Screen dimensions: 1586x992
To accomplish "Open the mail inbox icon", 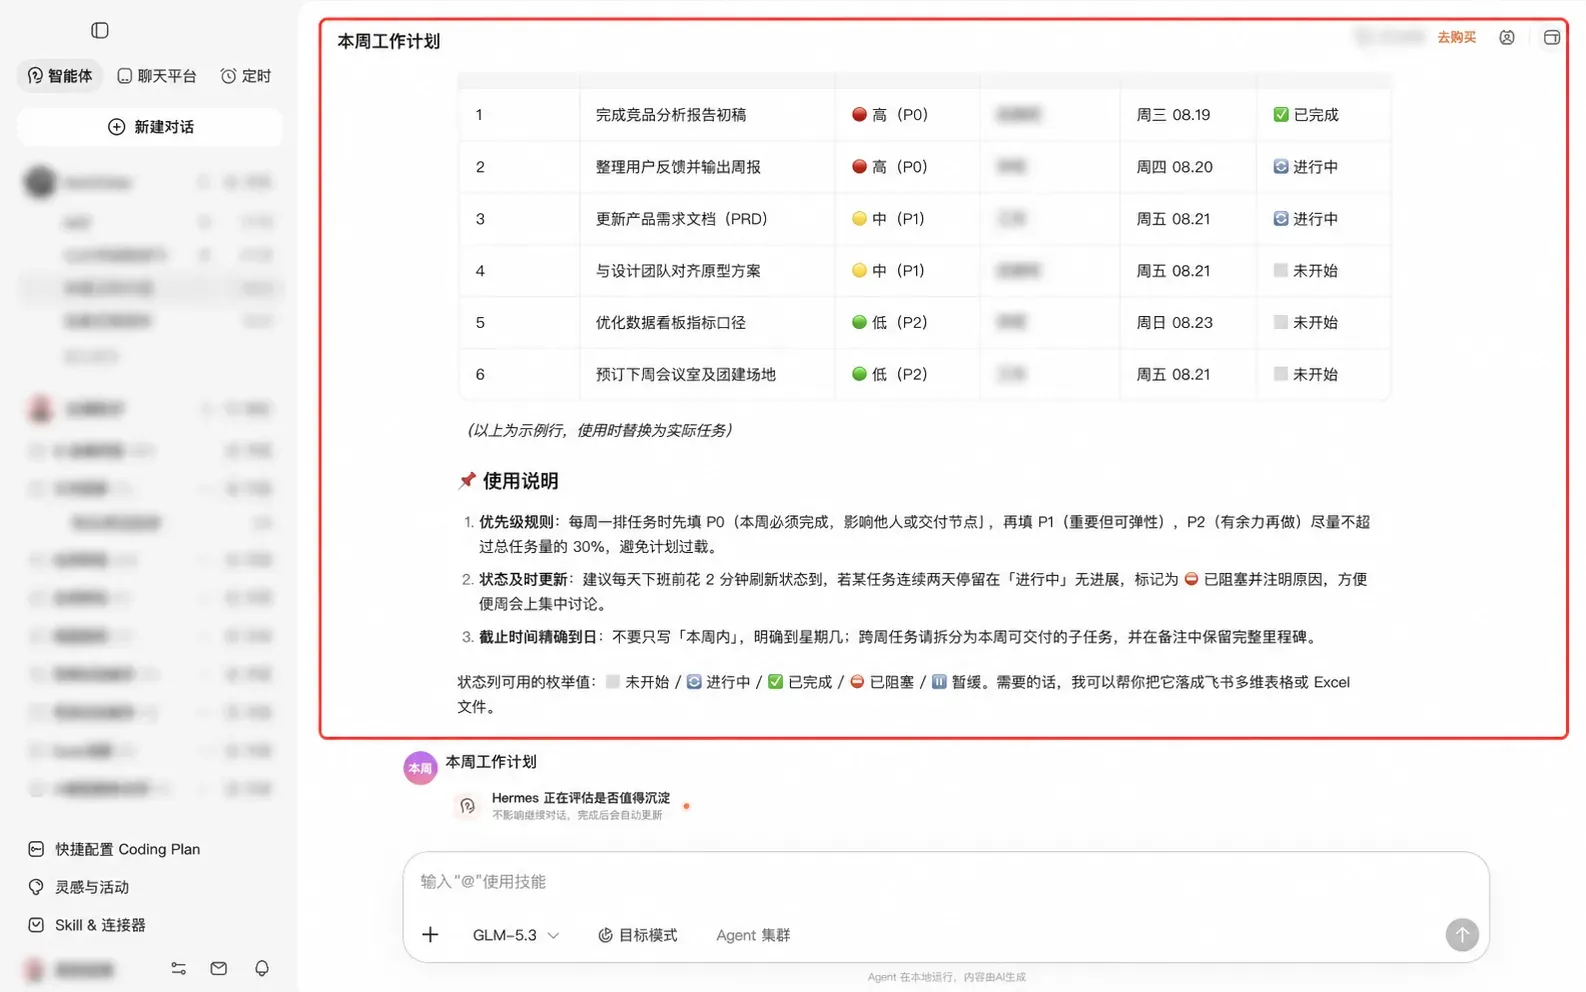I will [x=219, y=968].
